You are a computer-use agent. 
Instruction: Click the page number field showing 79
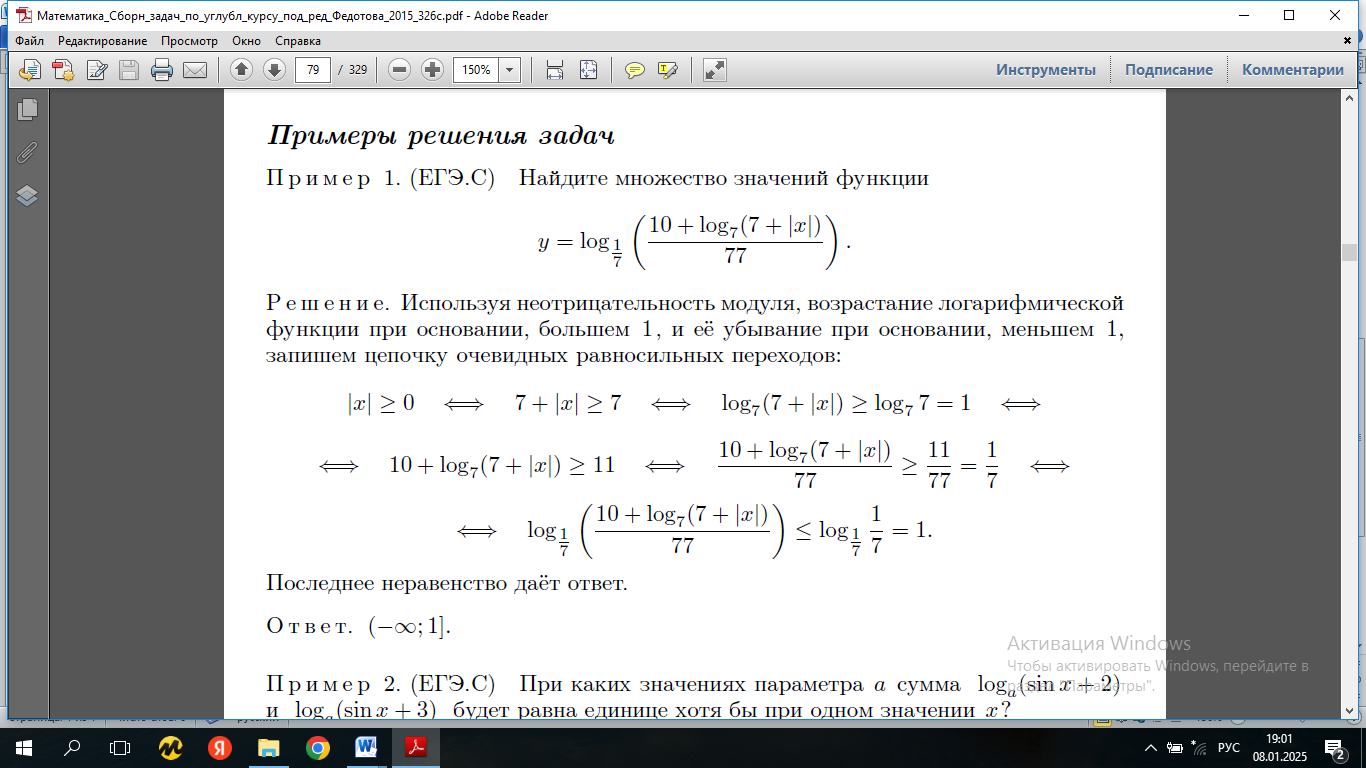[x=314, y=70]
